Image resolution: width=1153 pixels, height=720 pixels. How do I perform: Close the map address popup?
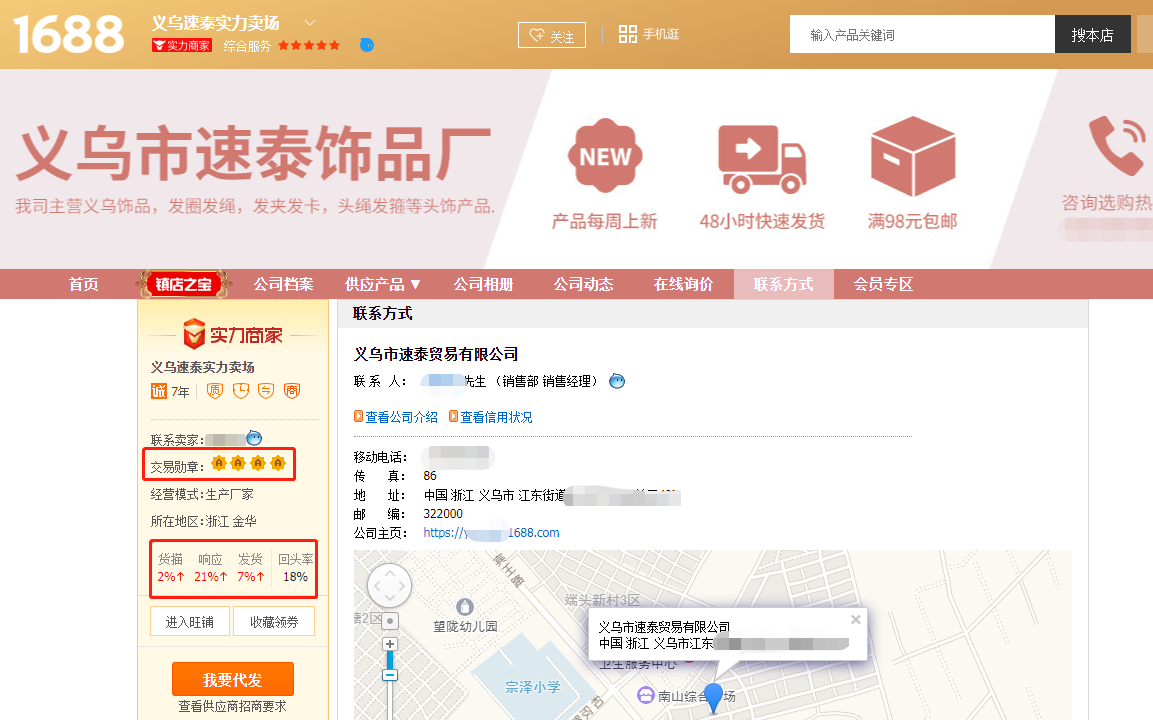(855, 619)
